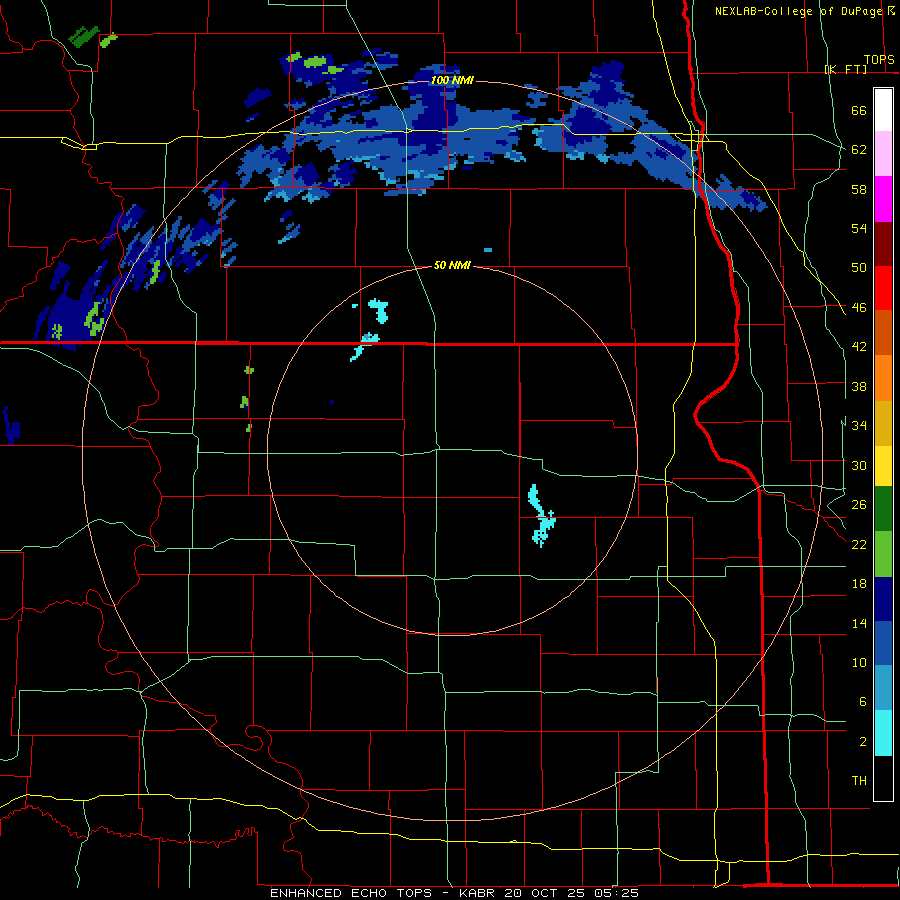Click the white swatch in the tops legend
The width and height of the screenshot is (900, 900).
(x=883, y=110)
